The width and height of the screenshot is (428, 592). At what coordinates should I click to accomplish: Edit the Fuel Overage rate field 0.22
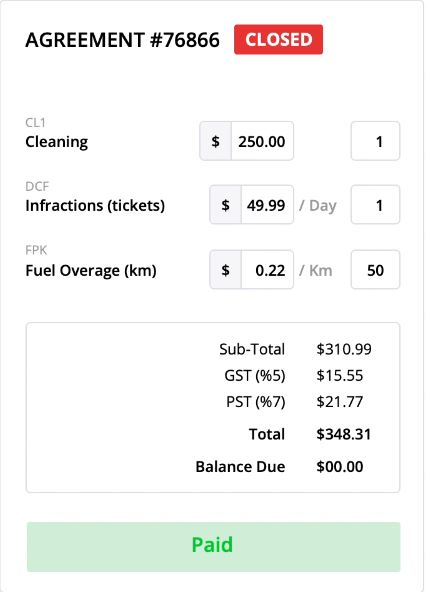pyautogui.click(x=267, y=270)
